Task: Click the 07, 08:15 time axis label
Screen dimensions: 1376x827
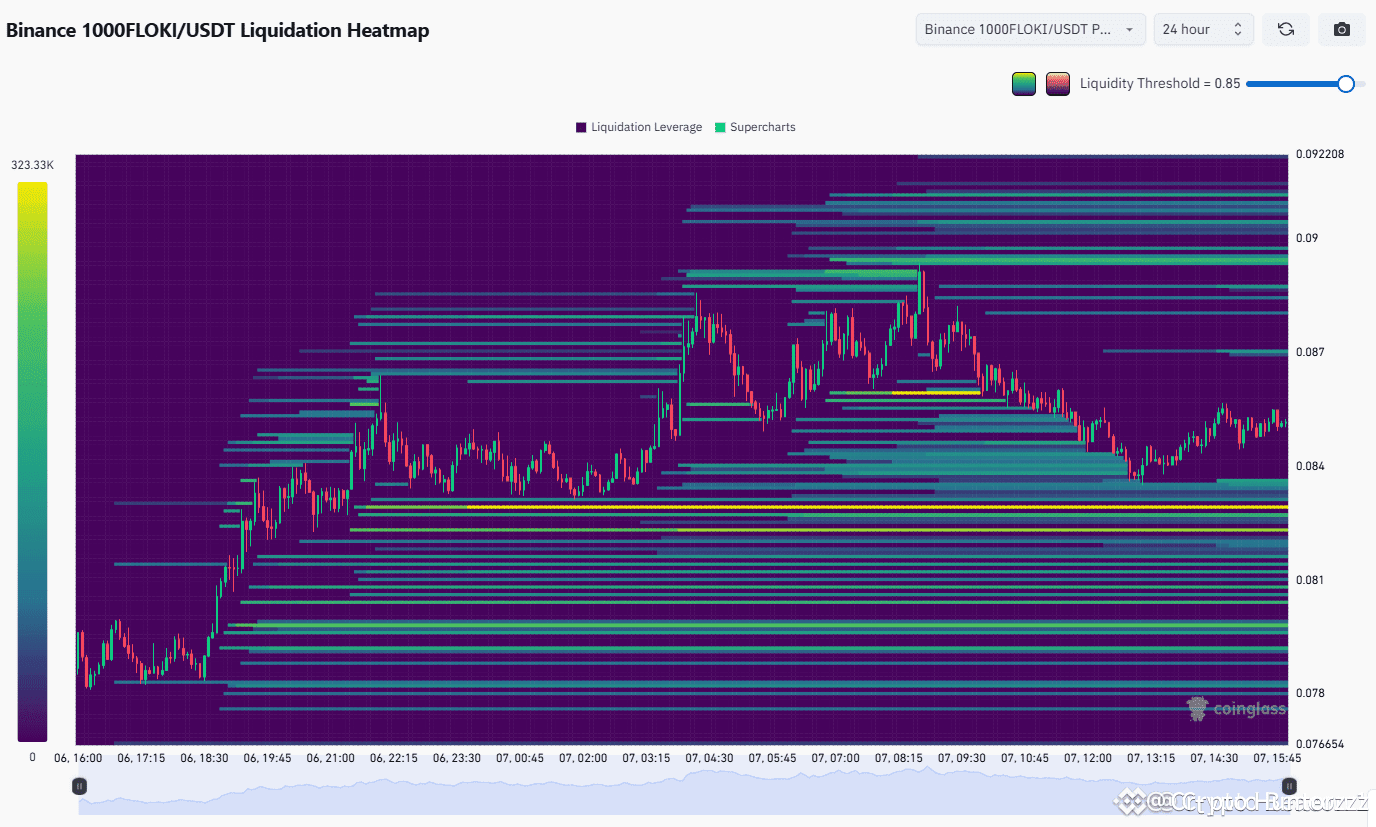Action: point(898,758)
